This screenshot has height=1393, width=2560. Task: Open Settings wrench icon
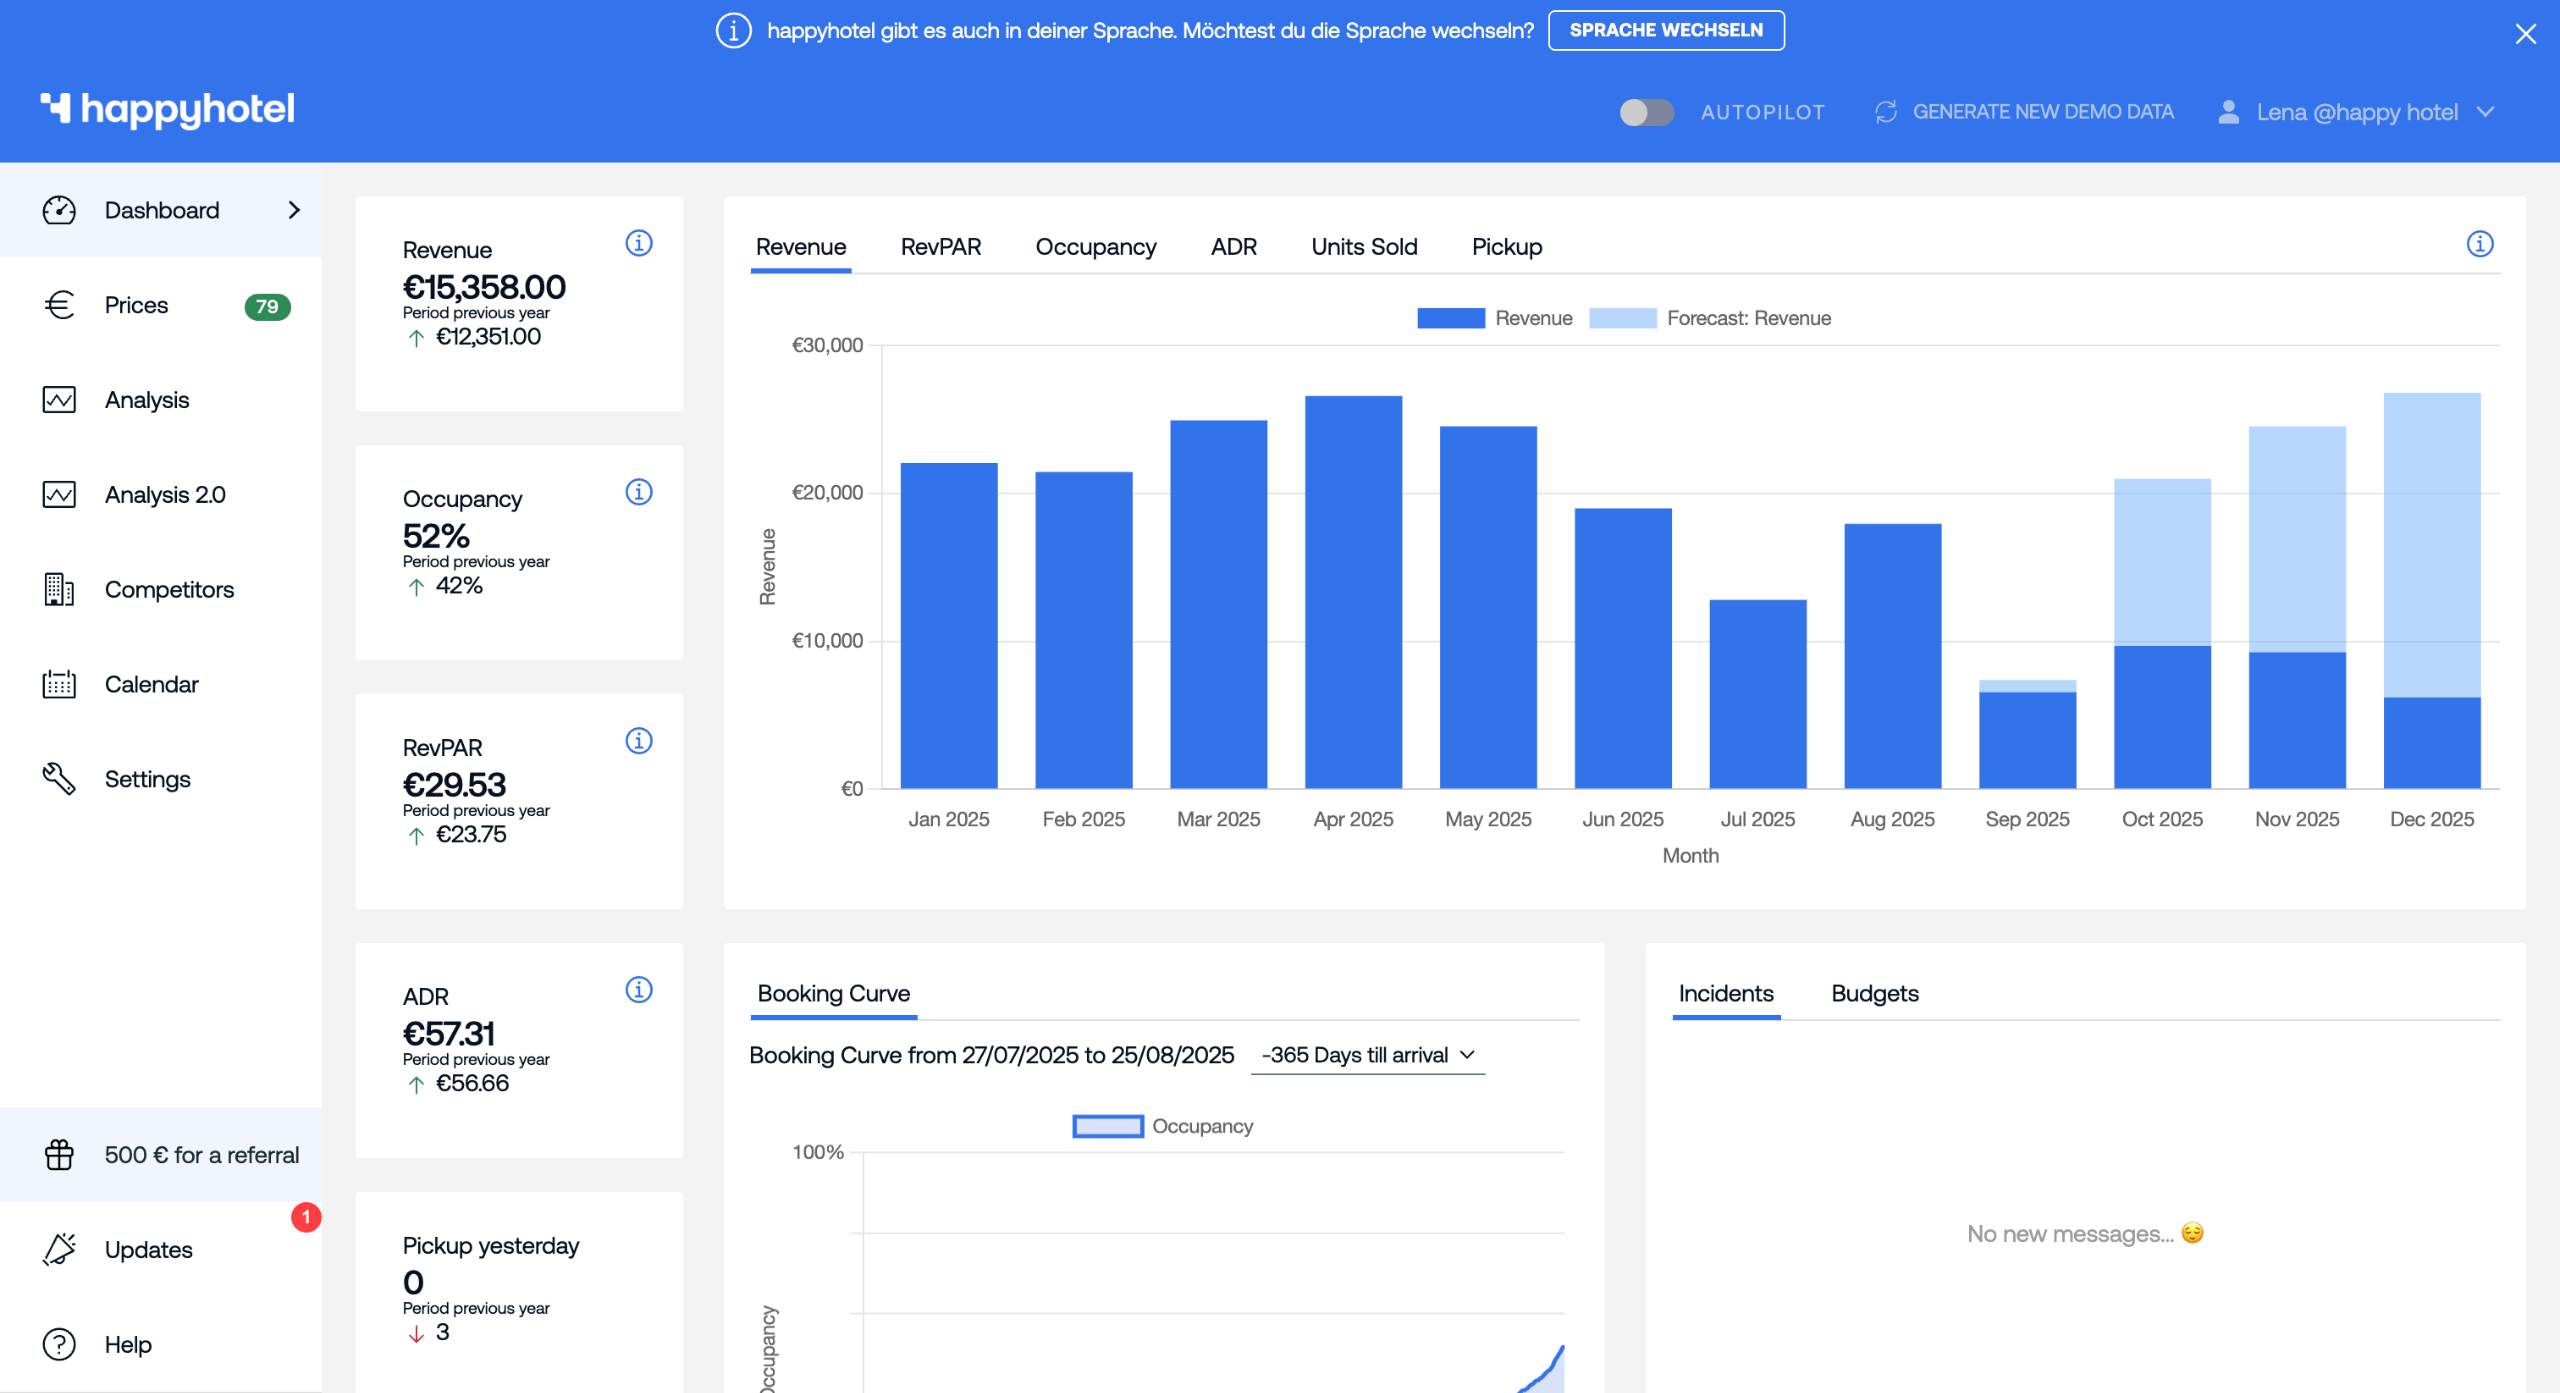(x=59, y=778)
